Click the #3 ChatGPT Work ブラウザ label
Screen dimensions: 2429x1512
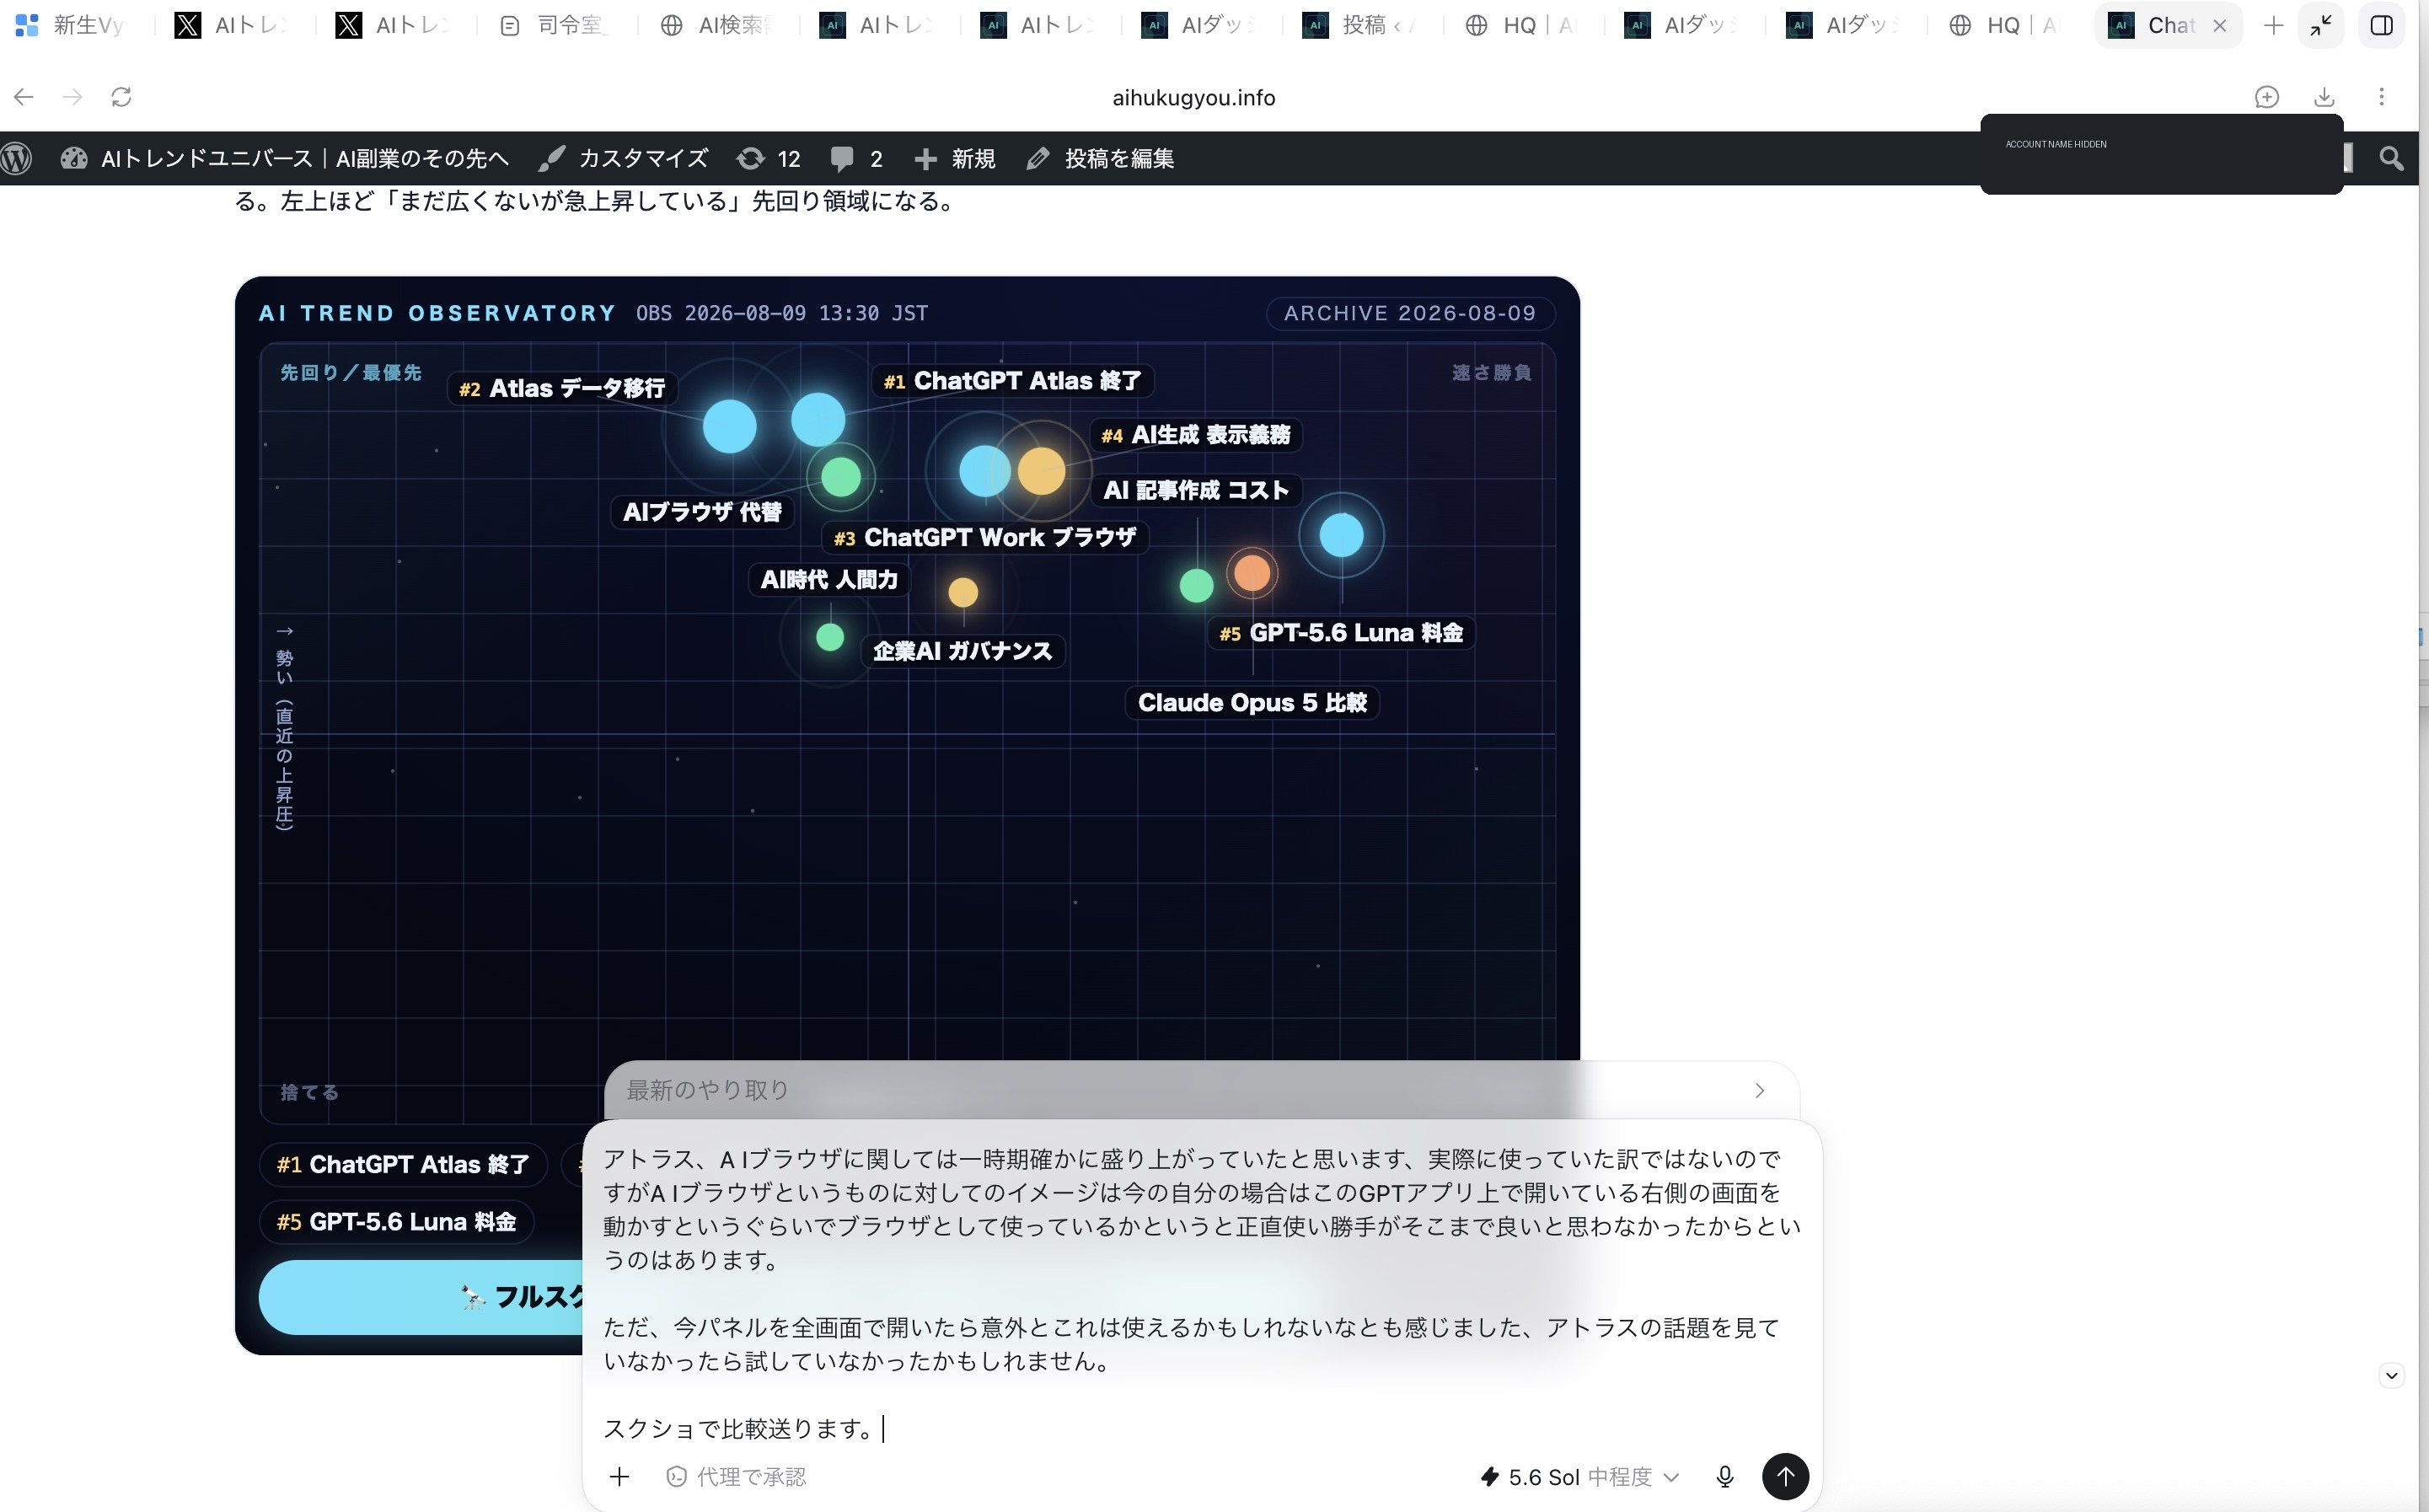pyautogui.click(x=985, y=538)
